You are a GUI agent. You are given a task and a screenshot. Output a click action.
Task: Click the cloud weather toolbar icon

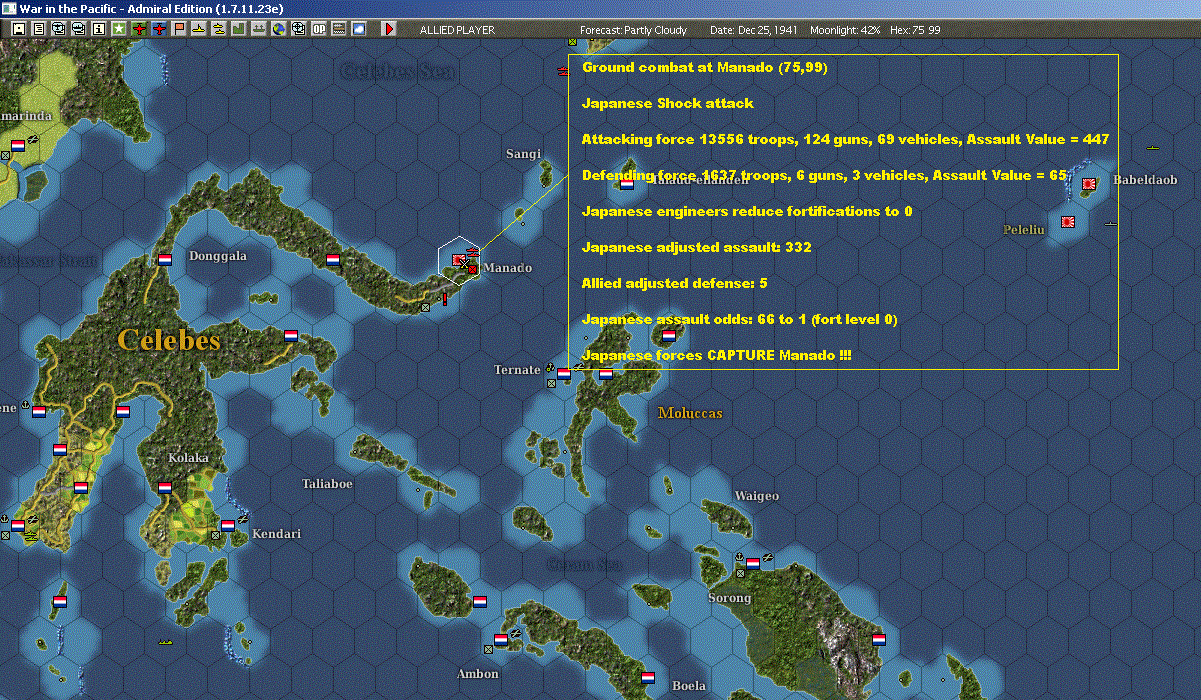click(359, 29)
